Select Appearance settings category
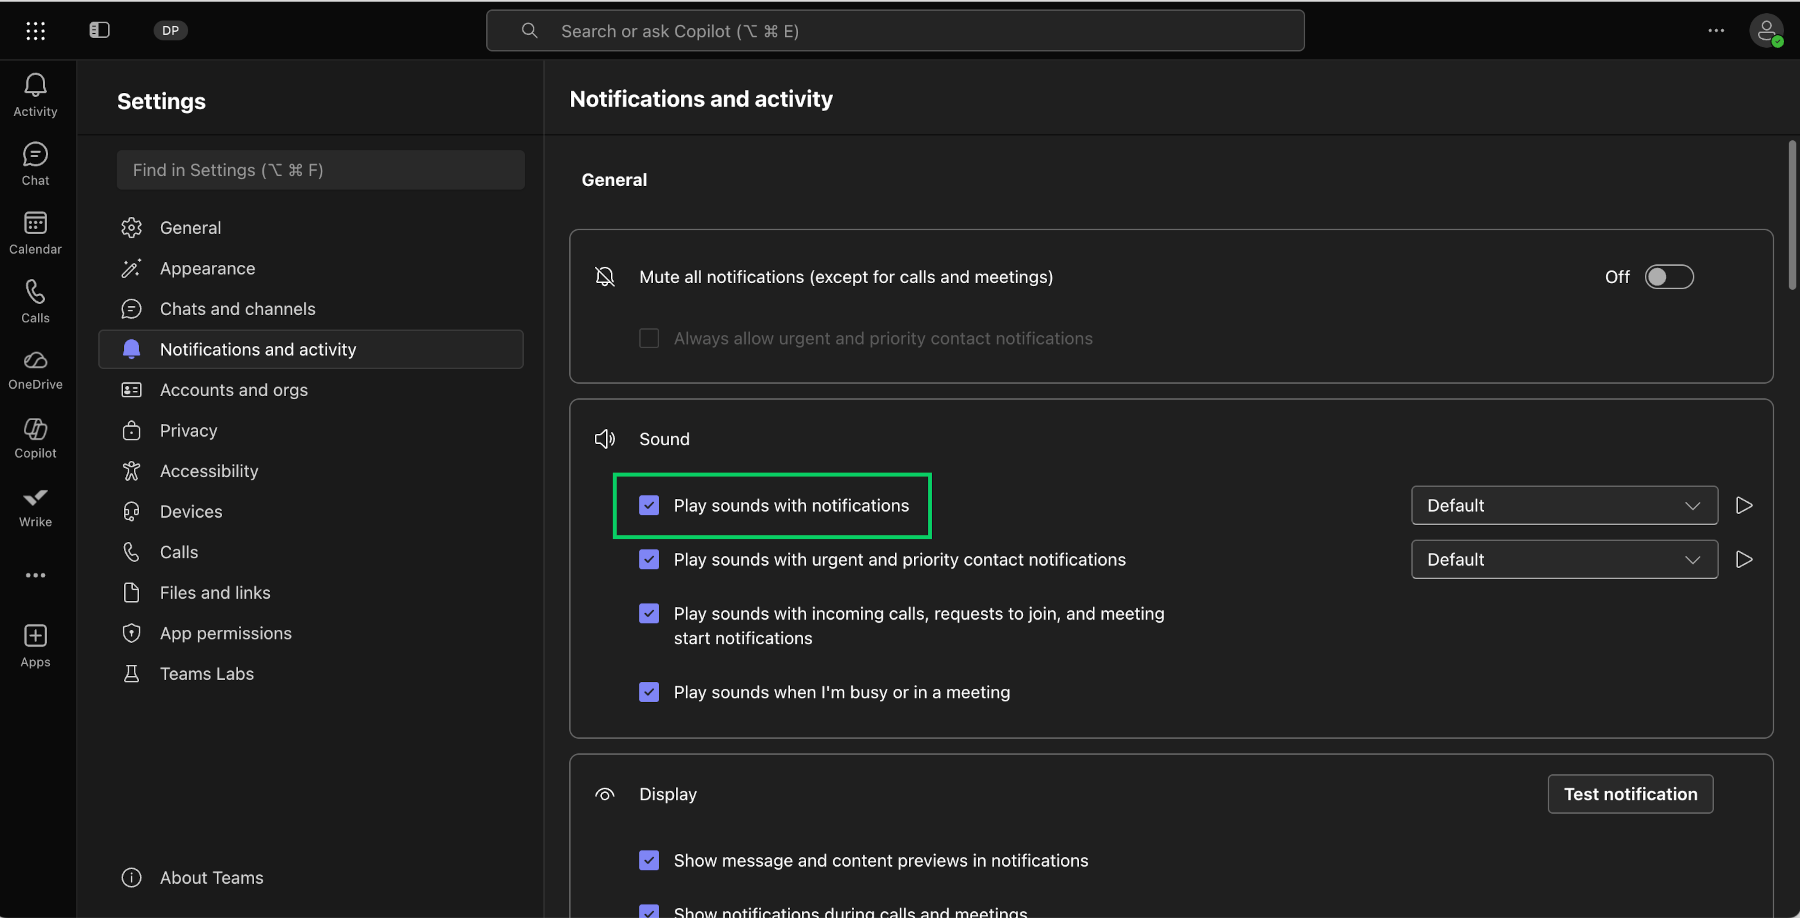The width and height of the screenshot is (1800, 918). pos(311,268)
